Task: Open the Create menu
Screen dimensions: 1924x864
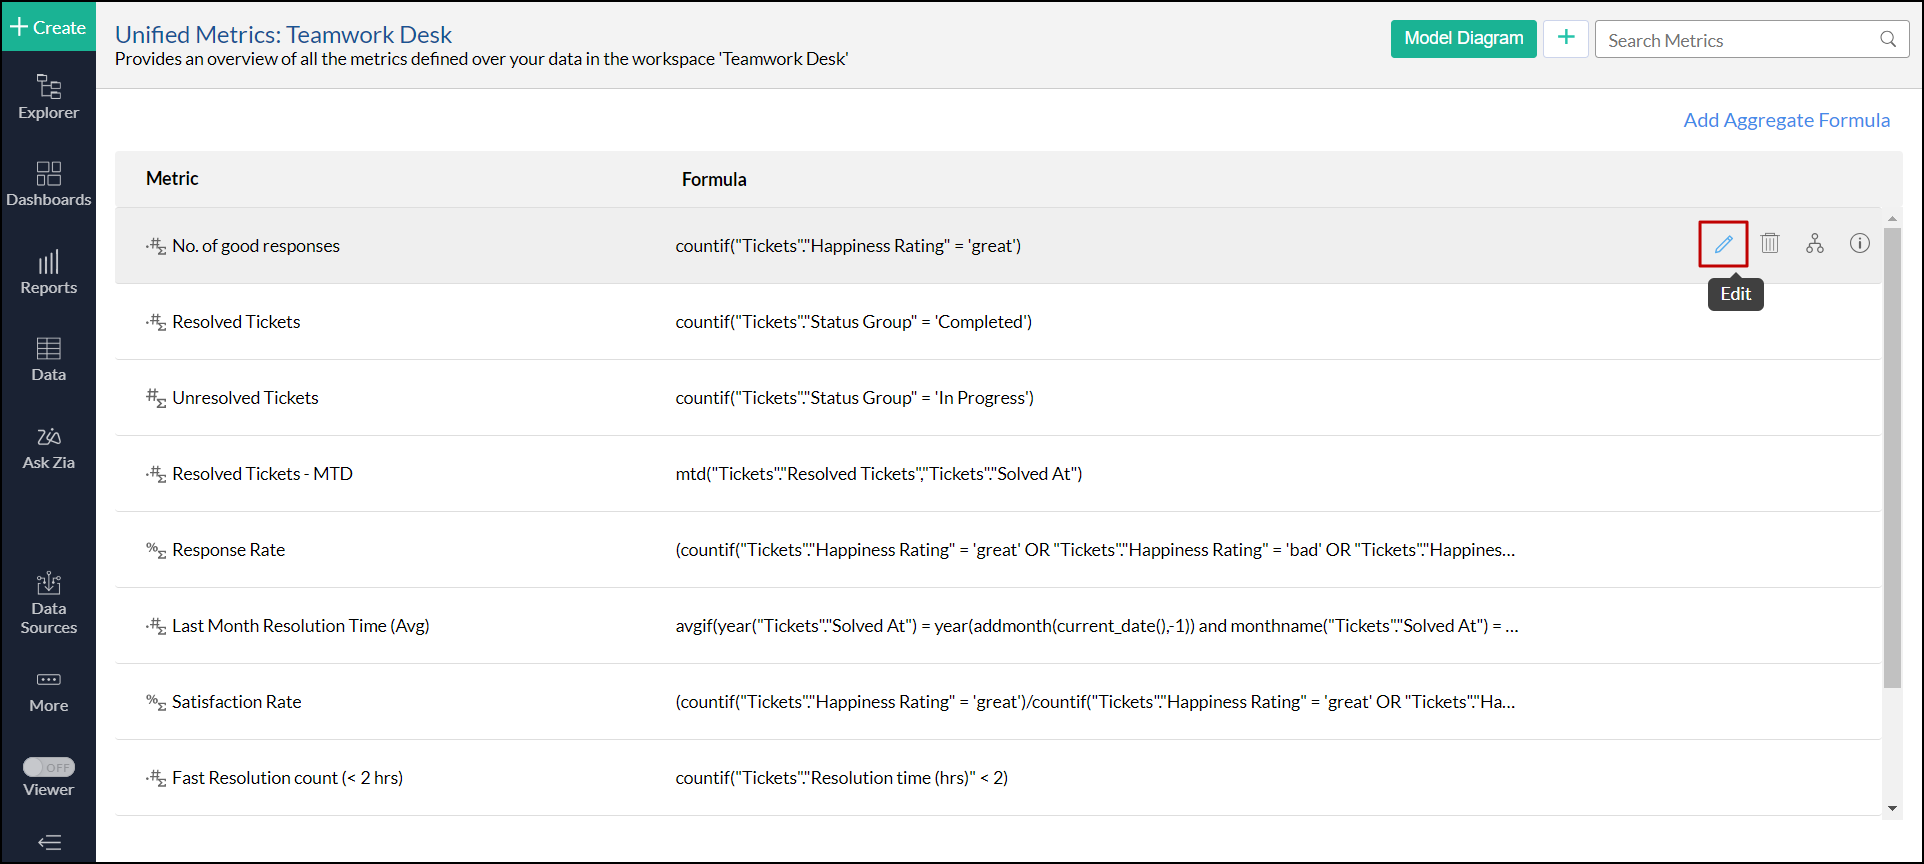Action: [x=48, y=27]
